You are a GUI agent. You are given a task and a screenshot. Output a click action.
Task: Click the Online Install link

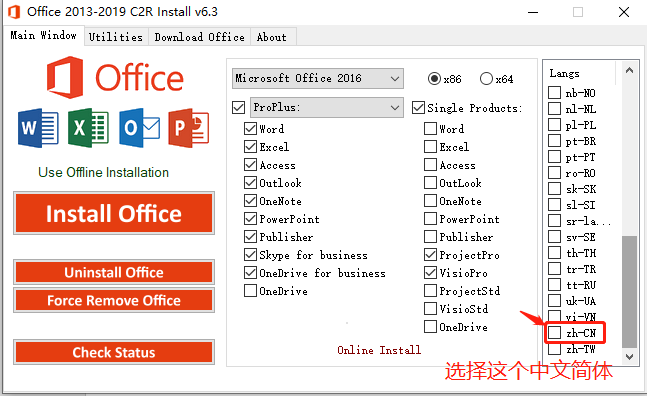coord(379,350)
